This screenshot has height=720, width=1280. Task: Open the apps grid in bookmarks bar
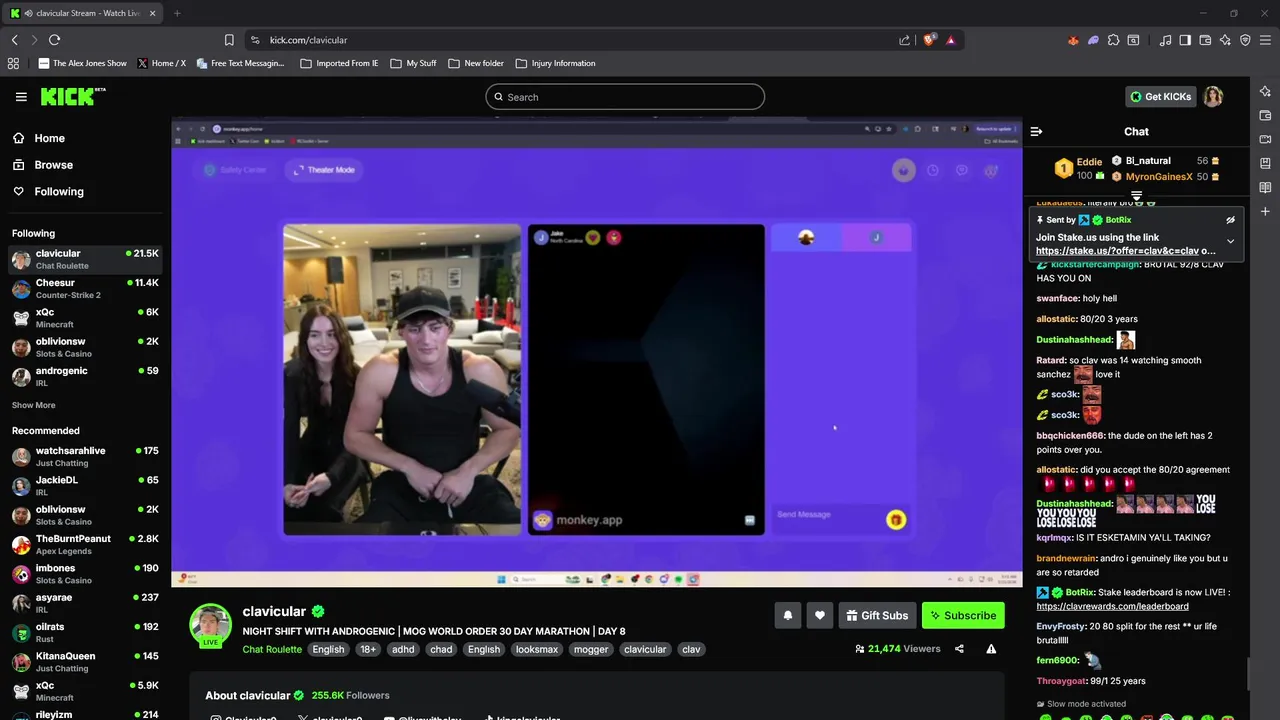pos(13,63)
